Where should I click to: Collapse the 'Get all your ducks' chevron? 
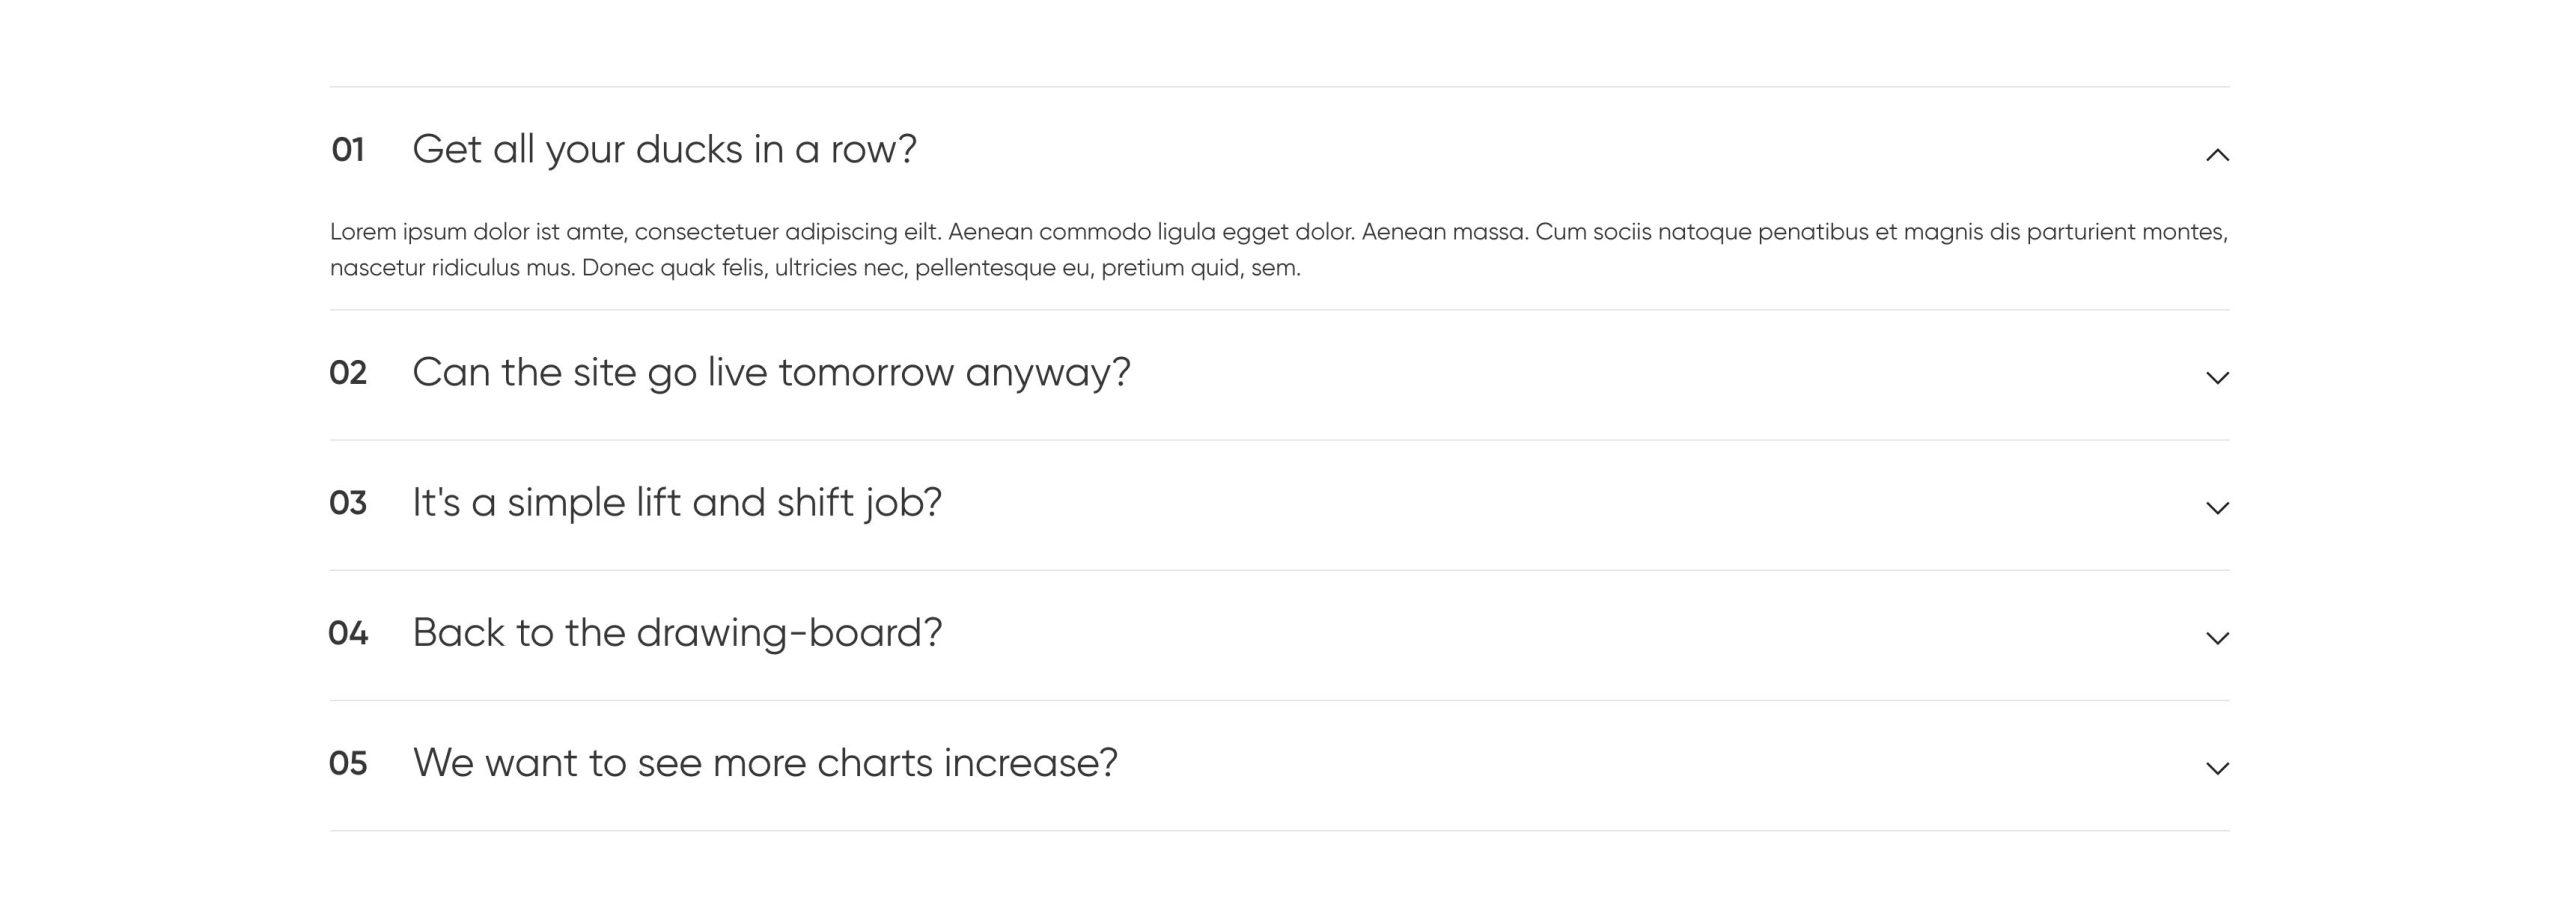coord(2217,155)
